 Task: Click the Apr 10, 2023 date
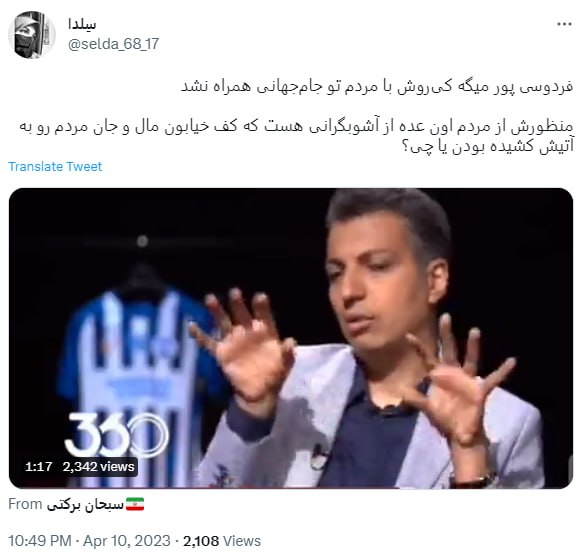(x=127, y=541)
